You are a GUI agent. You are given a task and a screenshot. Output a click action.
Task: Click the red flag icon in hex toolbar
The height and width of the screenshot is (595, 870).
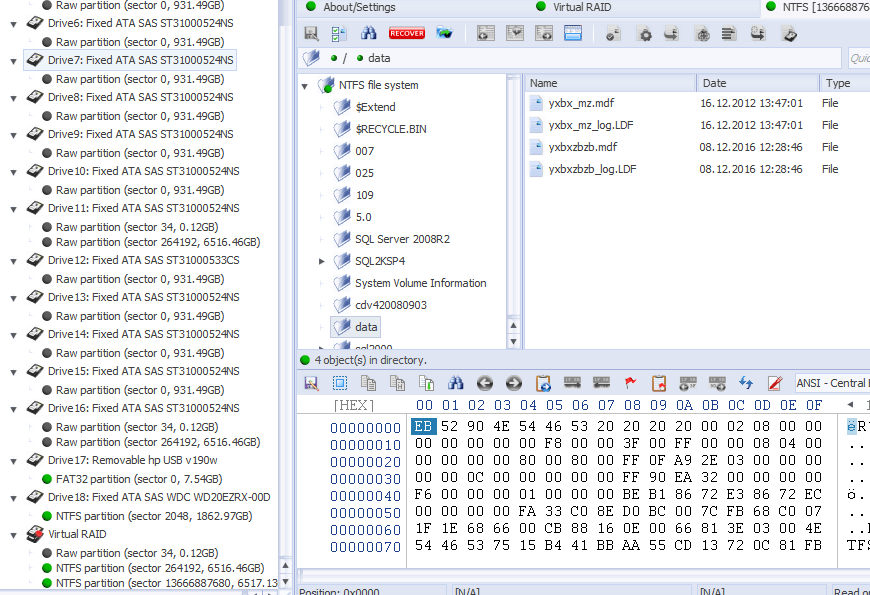(x=630, y=383)
